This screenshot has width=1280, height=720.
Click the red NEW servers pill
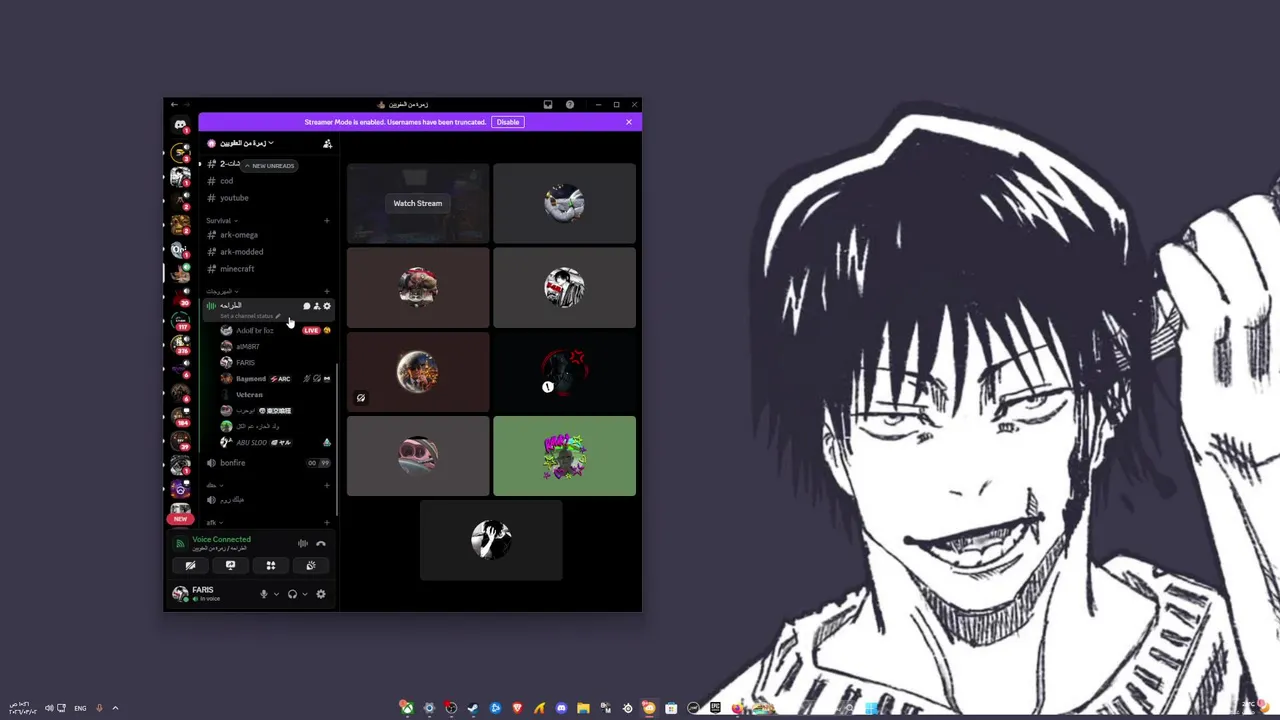click(180, 519)
